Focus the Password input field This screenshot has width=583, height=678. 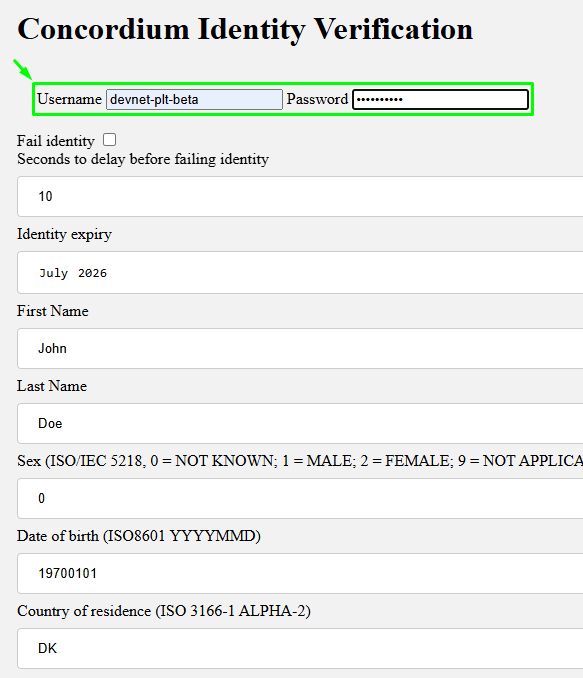click(x=440, y=99)
